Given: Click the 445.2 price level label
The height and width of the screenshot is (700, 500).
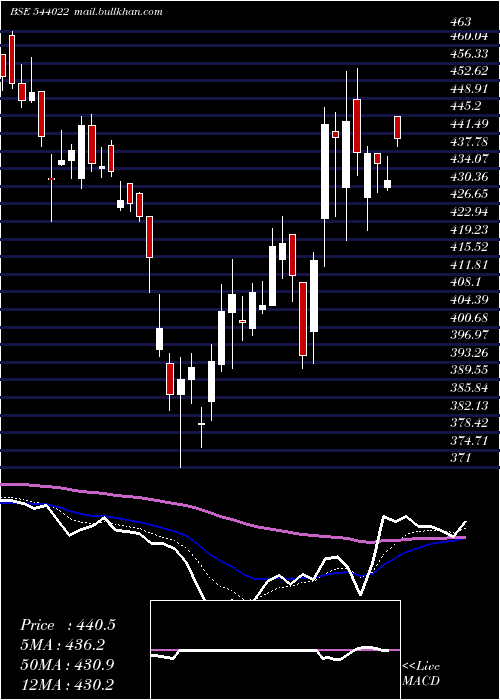Looking at the screenshot, I should pyautogui.click(x=466, y=106).
